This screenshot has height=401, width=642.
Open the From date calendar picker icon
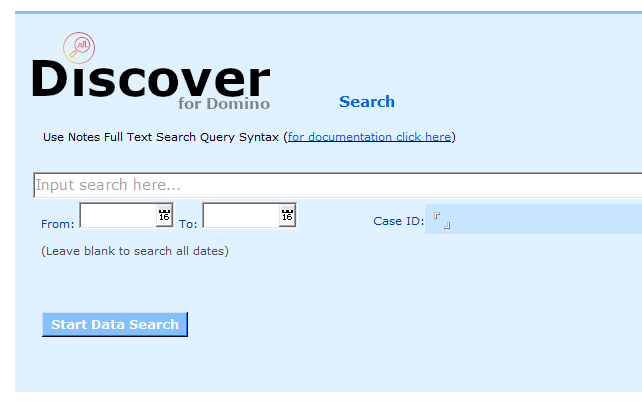coord(164,215)
